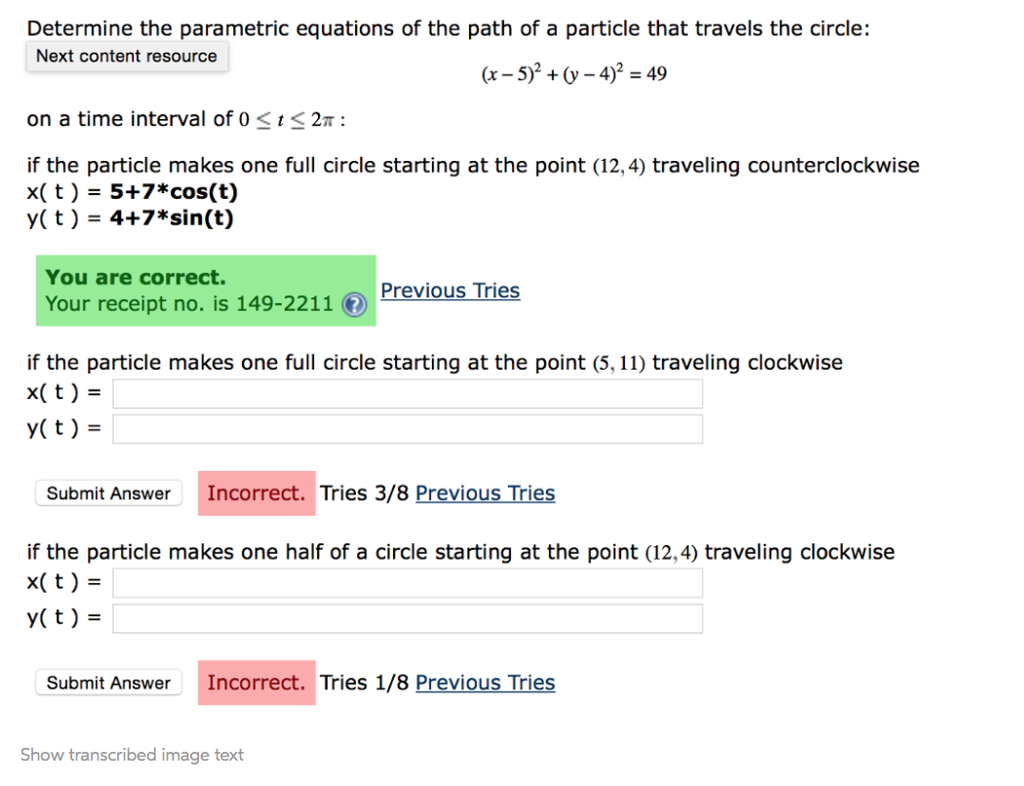1024x786 pixels.
Task: Open Previous Tries for the correct counterclockwise answer
Action: pos(450,290)
